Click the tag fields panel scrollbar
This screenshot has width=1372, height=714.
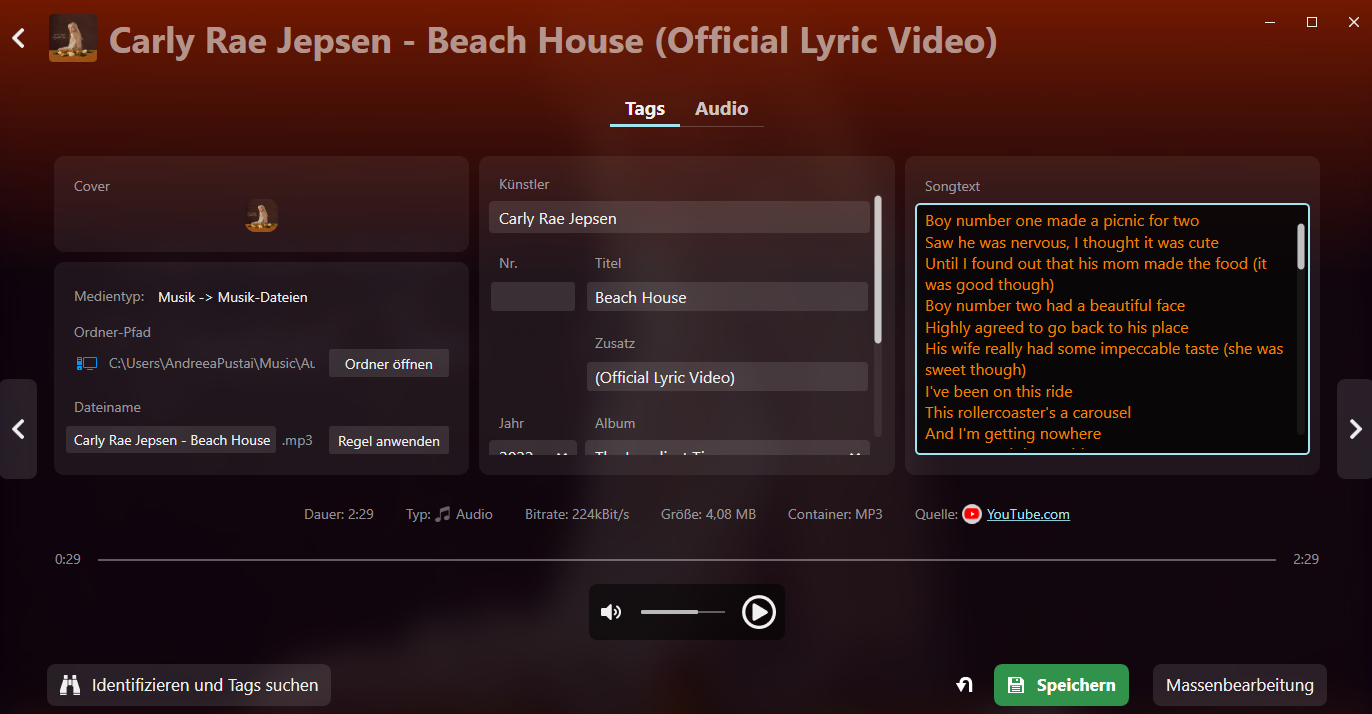pos(878,270)
